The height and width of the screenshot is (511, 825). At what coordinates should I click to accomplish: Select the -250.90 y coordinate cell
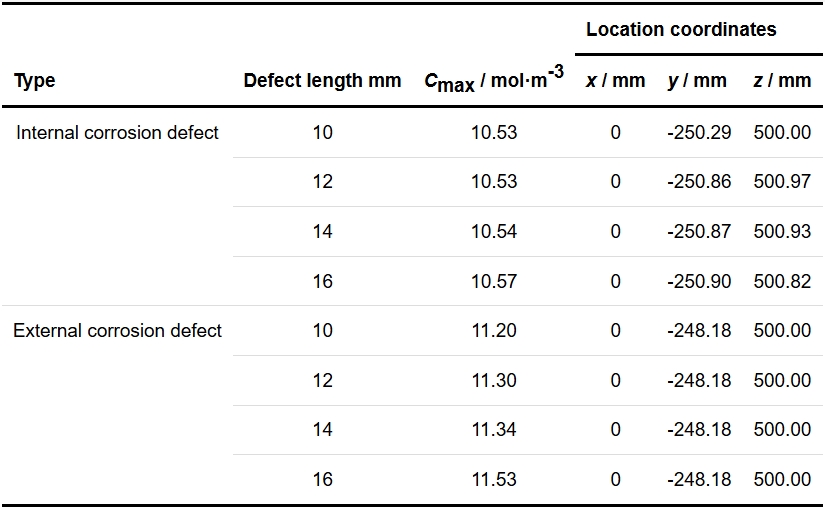coord(699,281)
